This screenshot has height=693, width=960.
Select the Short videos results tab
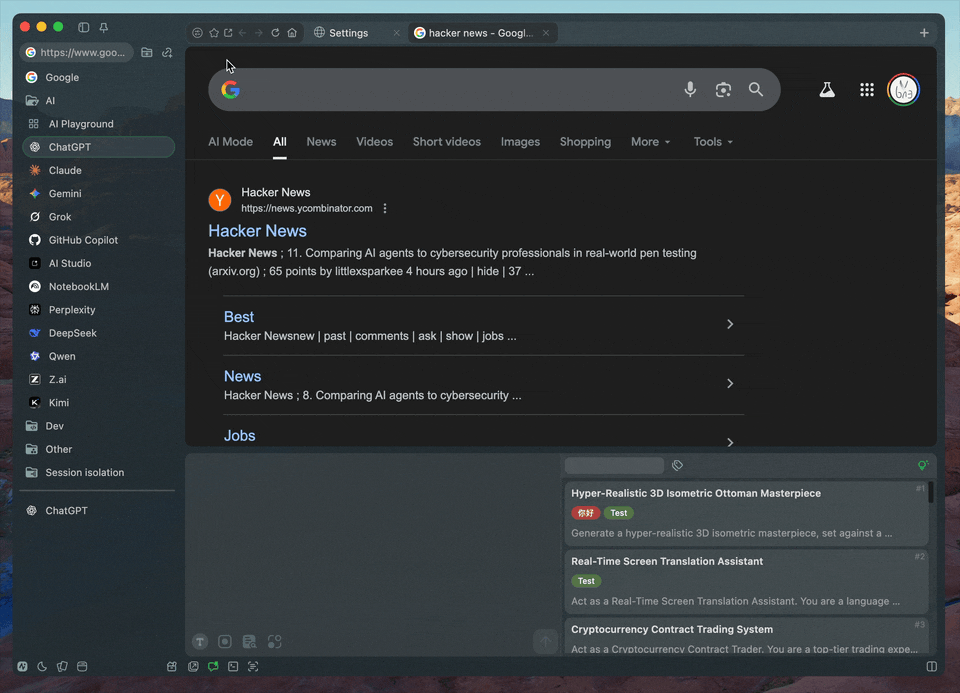click(447, 142)
